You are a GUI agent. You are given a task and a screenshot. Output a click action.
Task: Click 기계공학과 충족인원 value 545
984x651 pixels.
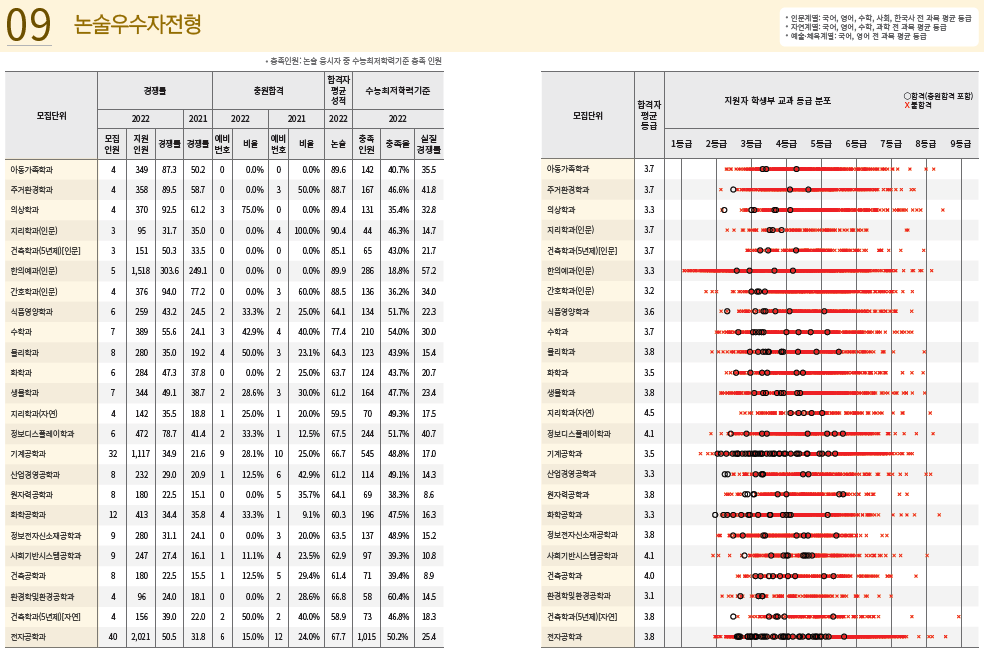pos(367,453)
